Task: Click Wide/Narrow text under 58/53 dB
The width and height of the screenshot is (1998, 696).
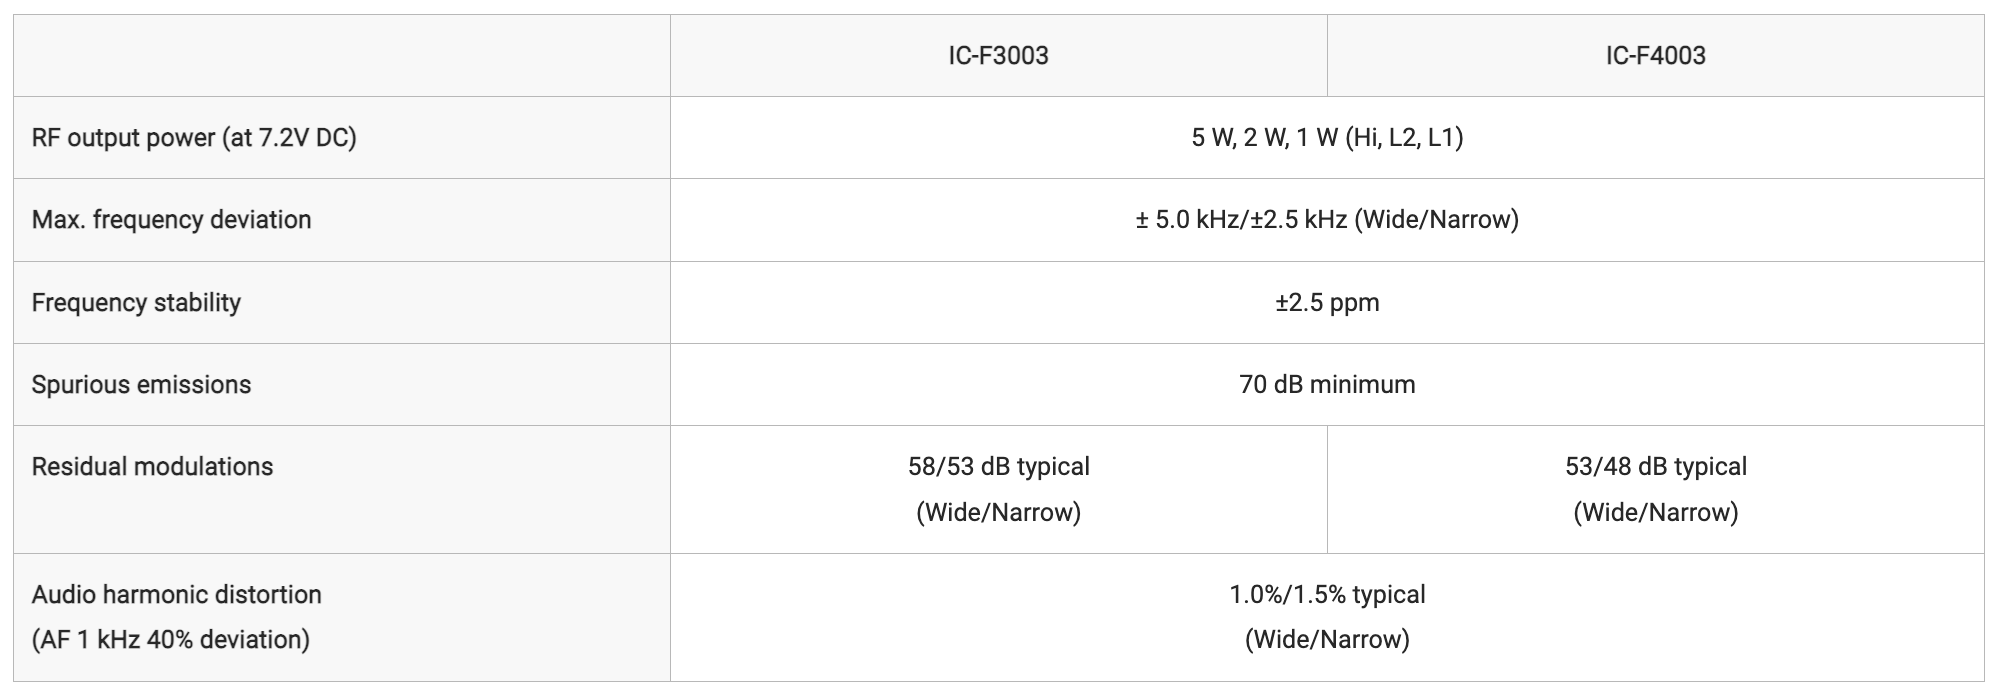Action: point(998,512)
